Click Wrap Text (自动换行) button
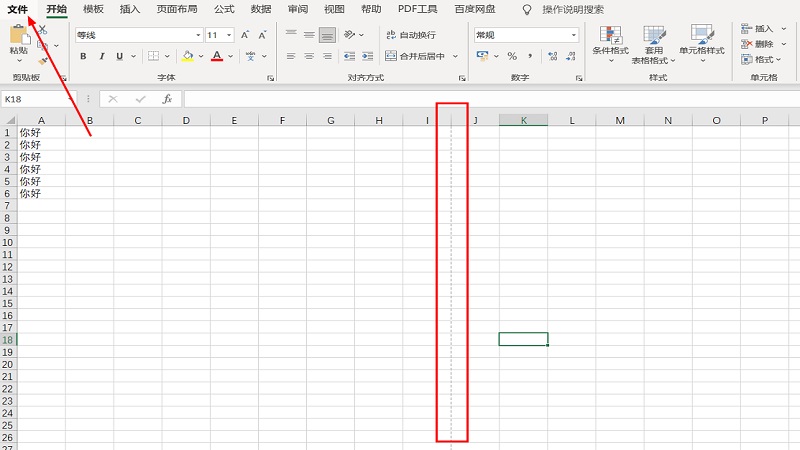The width and height of the screenshot is (800, 450). [410, 35]
